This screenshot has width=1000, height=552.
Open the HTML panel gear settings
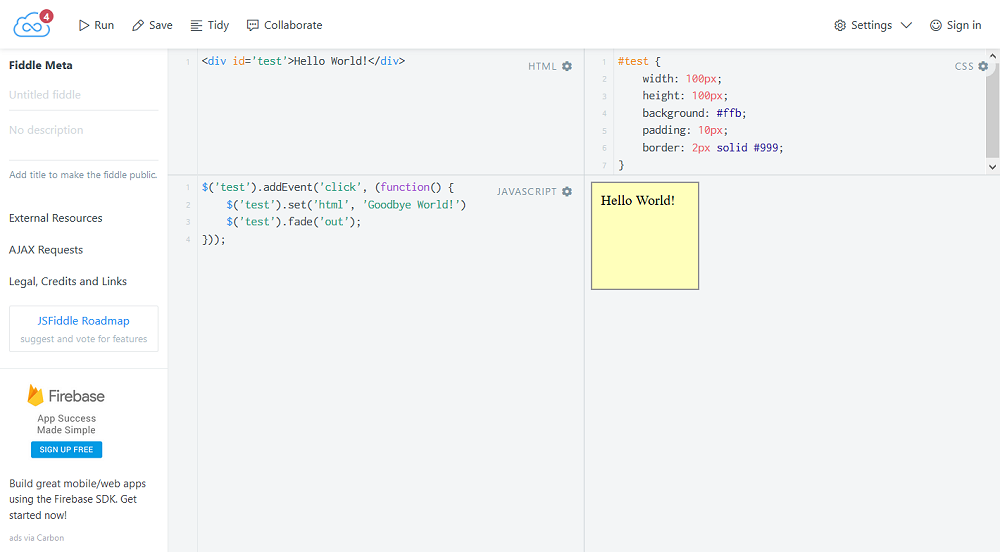[567, 66]
